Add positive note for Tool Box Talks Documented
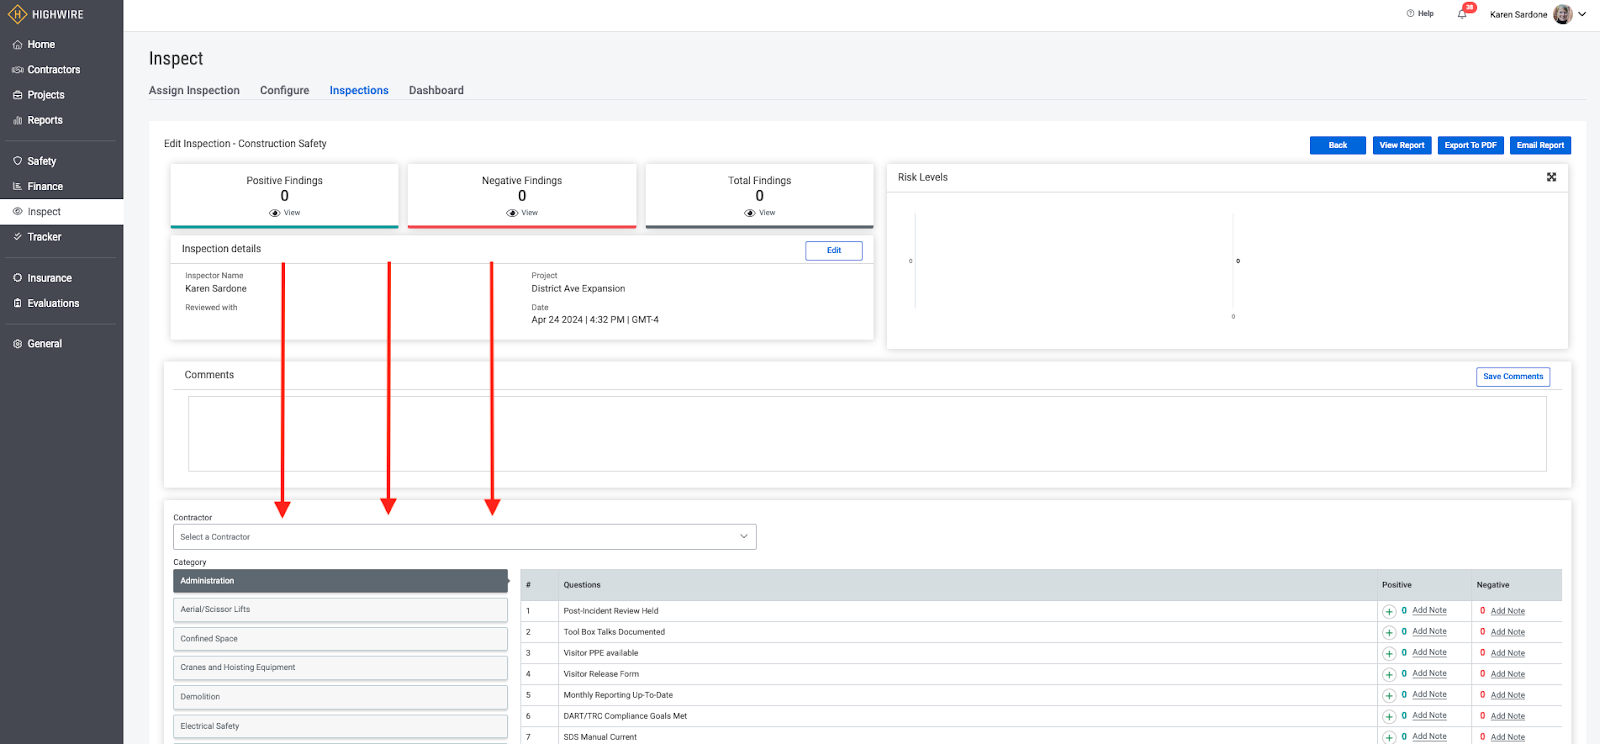 (1429, 631)
